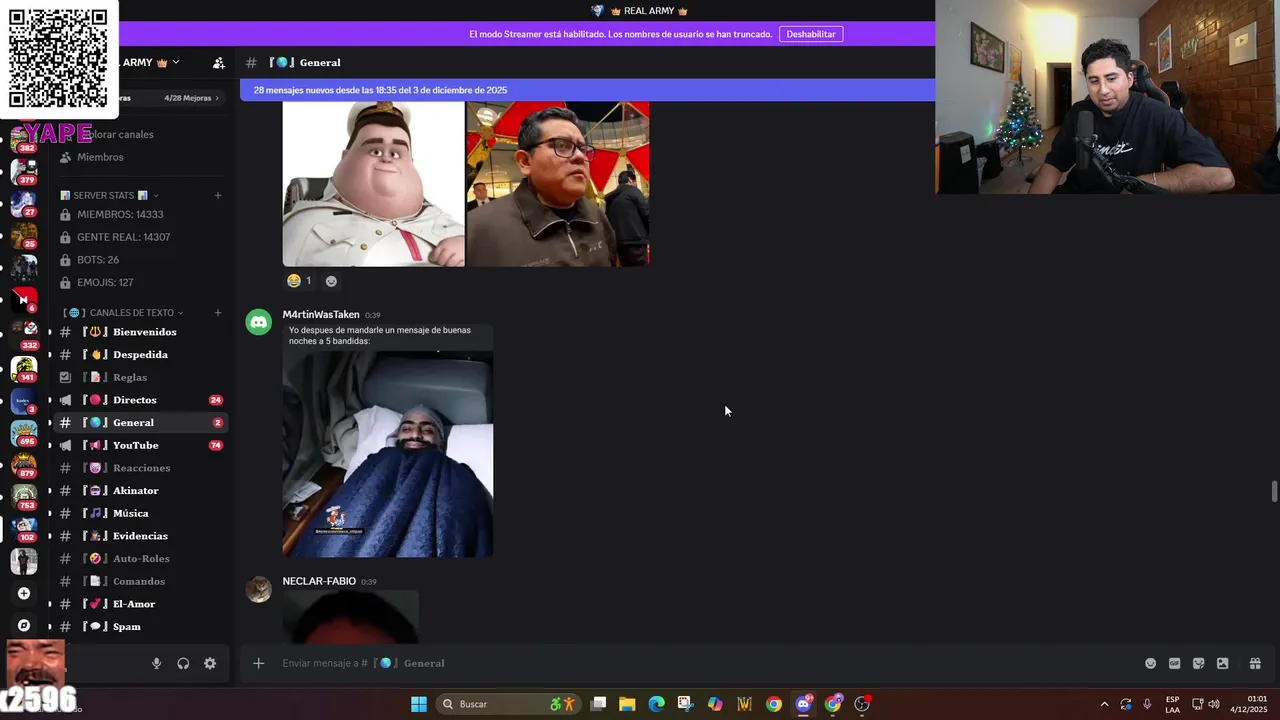
Task: Disable Streamer mode with Deshabilitar button
Action: (811, 34)
